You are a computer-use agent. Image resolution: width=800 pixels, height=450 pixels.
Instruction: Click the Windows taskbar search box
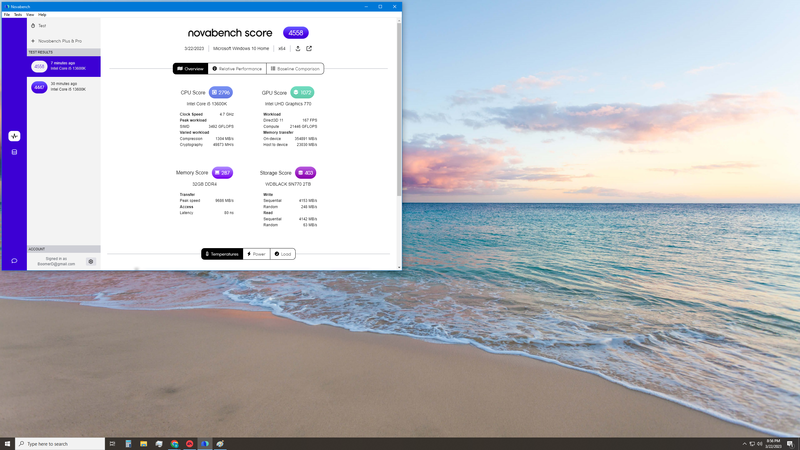[60, 444]
